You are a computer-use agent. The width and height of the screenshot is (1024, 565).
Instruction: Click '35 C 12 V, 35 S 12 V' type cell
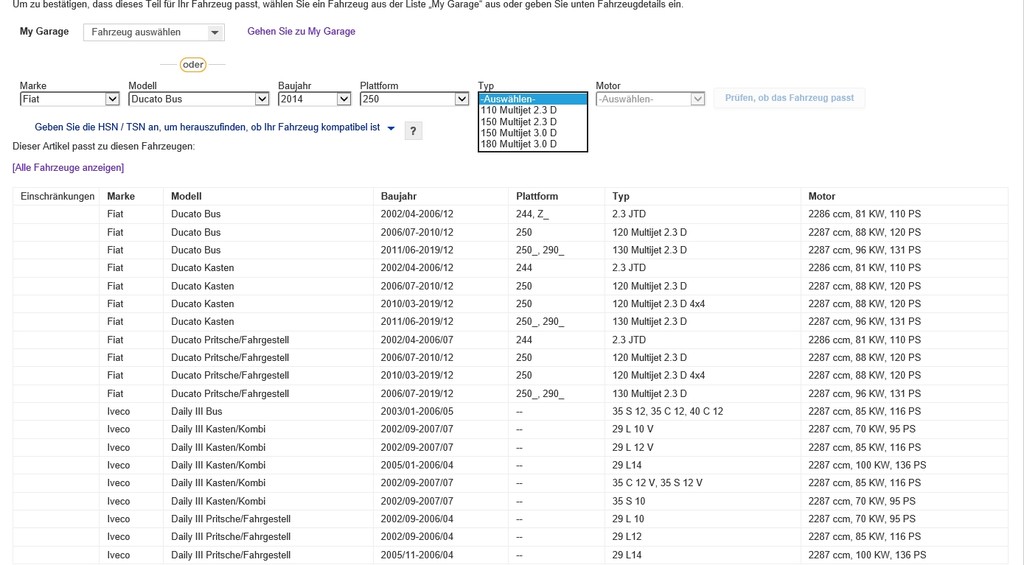[657, 483]
